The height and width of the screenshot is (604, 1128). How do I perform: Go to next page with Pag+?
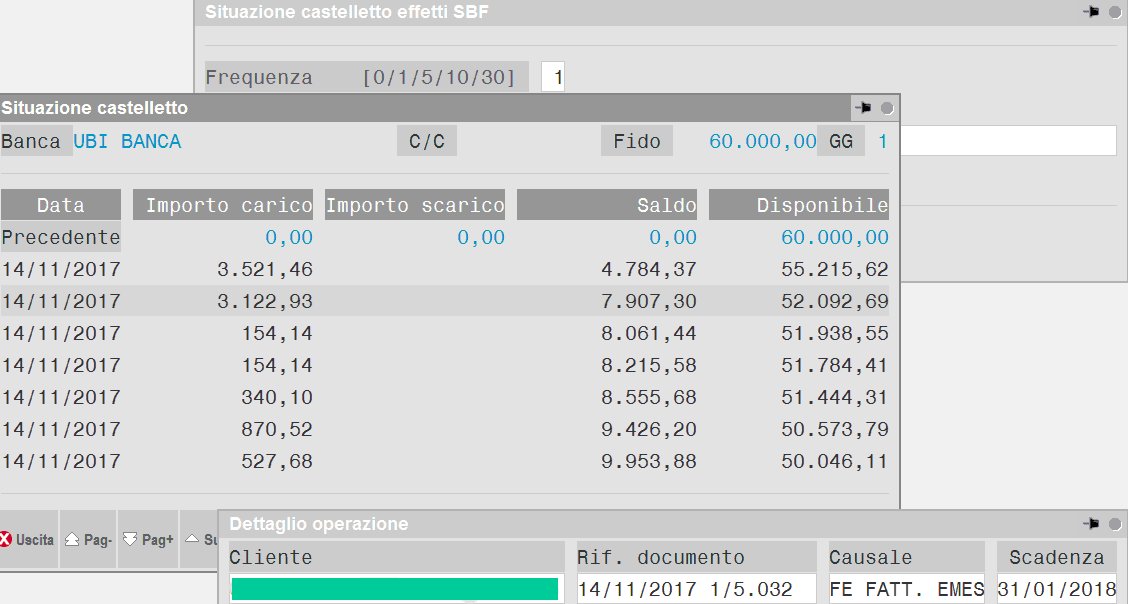[x=147, y=540]
